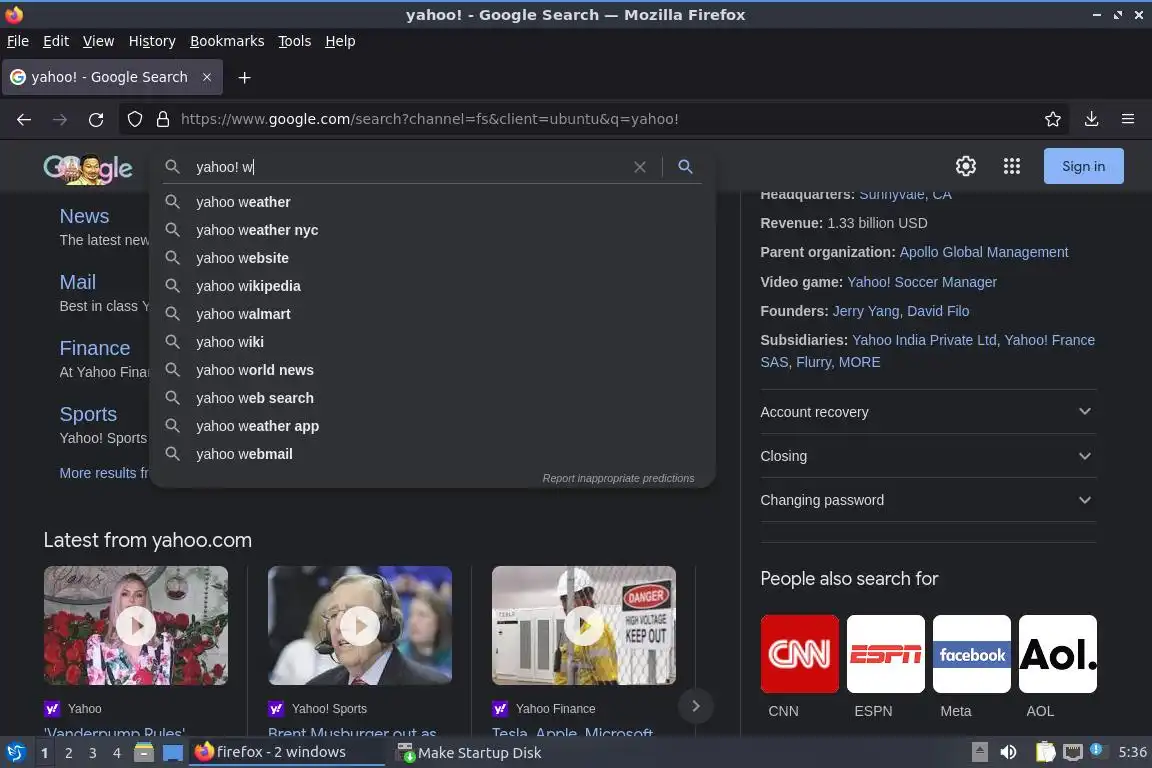Choose the 'yahoo webmail' suggestion
1152x768 pixels.
(x=432, y=453)
